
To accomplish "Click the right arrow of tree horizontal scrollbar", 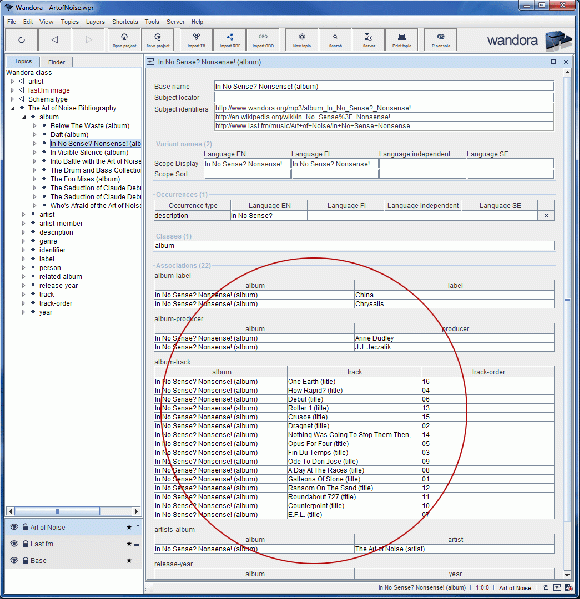I will pyautogui.click(x=136, y=511).
